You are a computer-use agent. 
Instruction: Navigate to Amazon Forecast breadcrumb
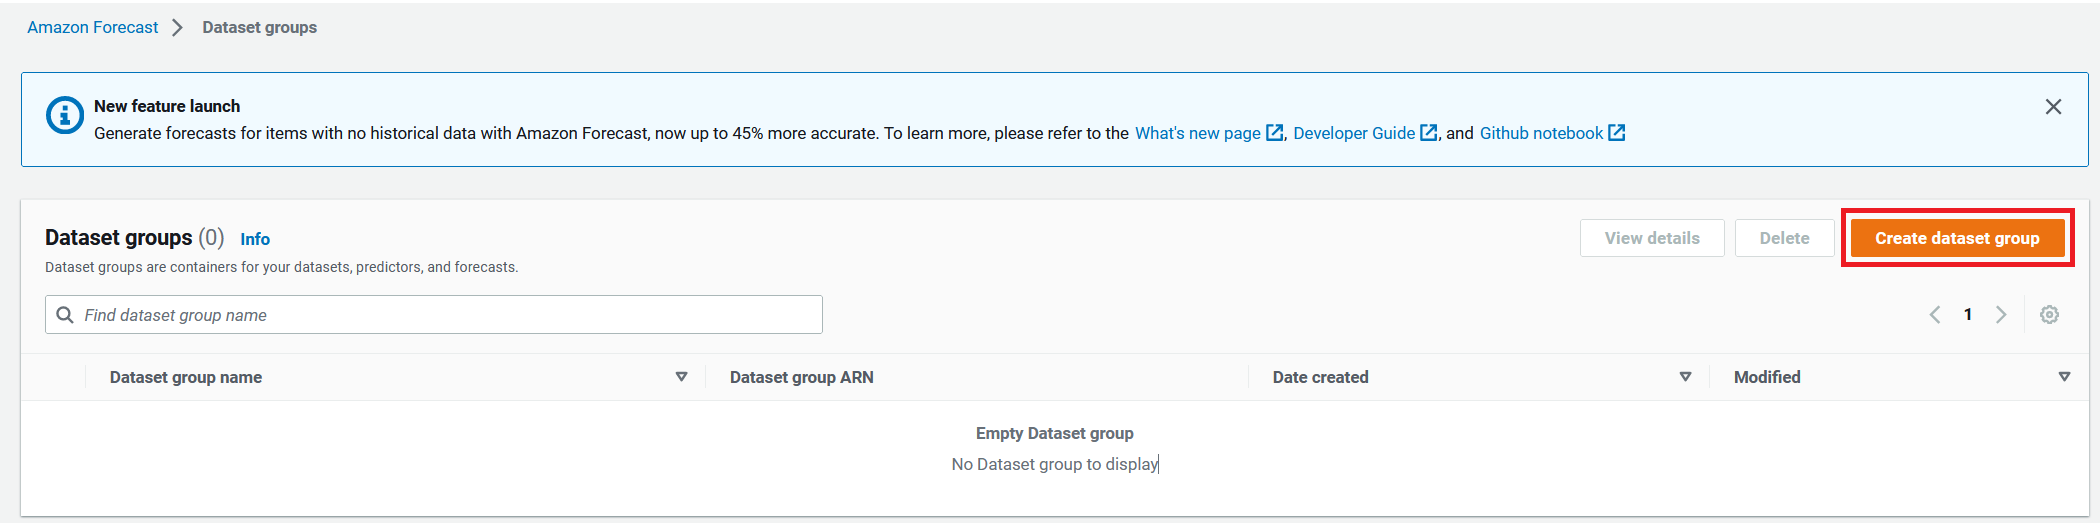point(92,27)
